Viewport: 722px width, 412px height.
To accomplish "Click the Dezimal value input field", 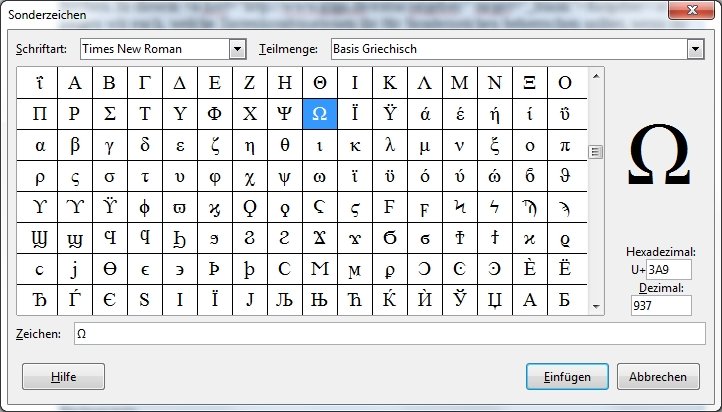I will [660, 306].
